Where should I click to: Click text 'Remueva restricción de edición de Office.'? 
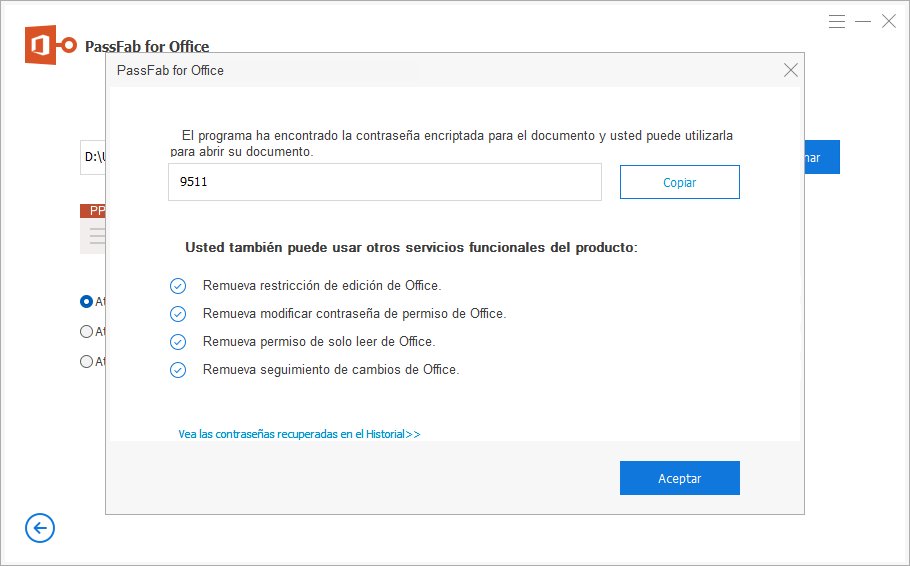point(322,286)
